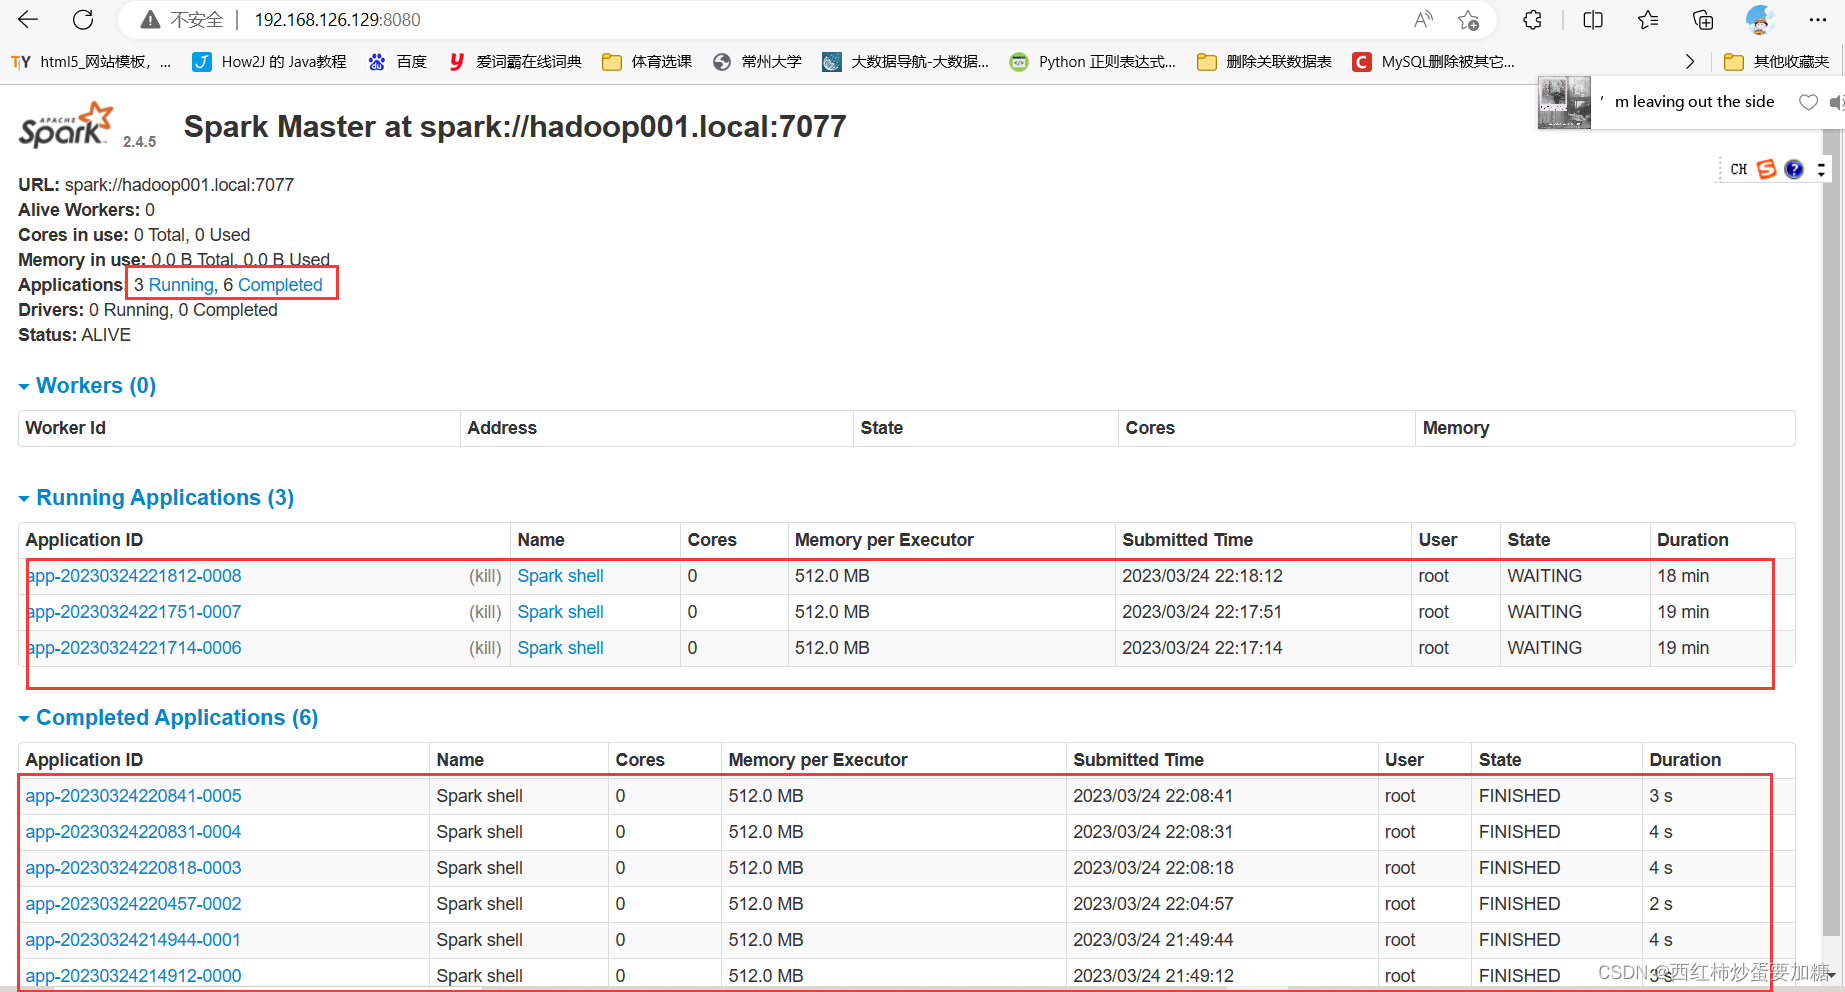This screenshot has height=992, width=1845.
Task: Open completed app-20230324214944-0001
Action: click(133, 940)
